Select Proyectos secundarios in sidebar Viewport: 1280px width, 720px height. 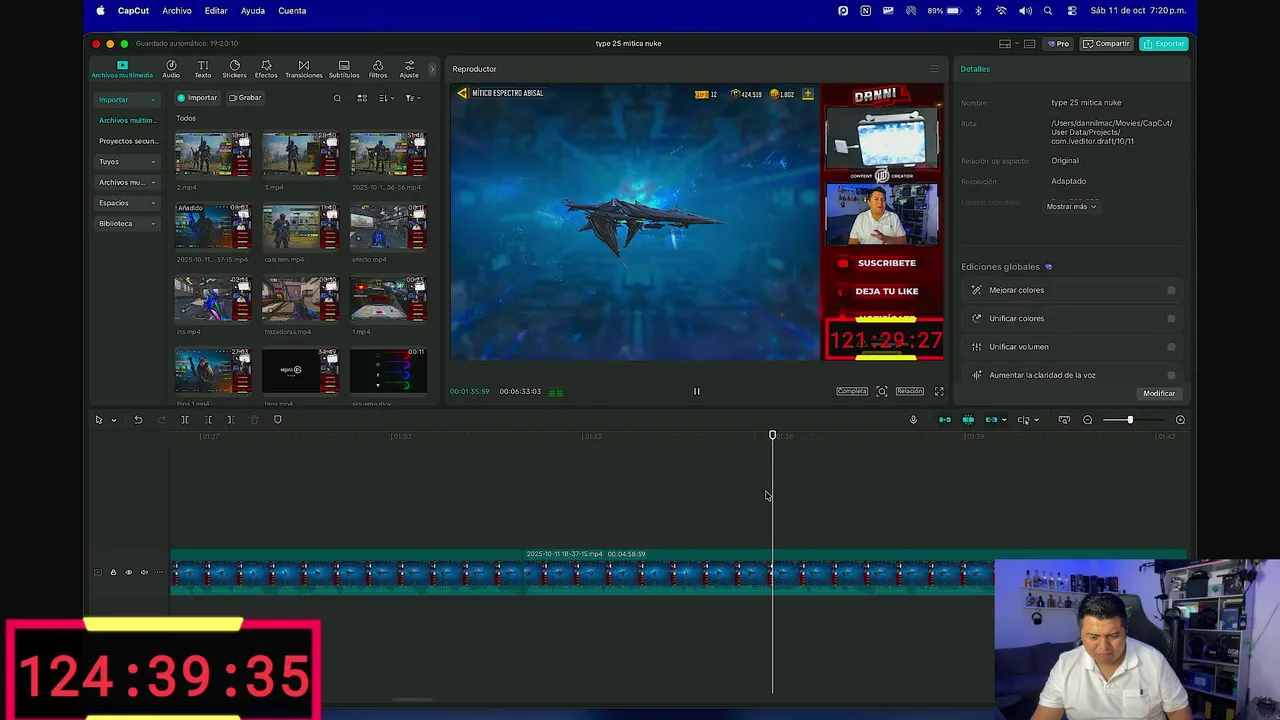click(128, 141)
